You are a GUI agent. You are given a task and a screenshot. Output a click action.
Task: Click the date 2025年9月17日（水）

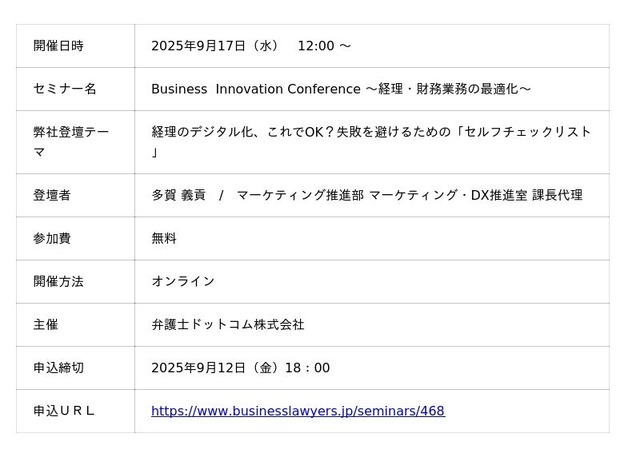[215, 46]
